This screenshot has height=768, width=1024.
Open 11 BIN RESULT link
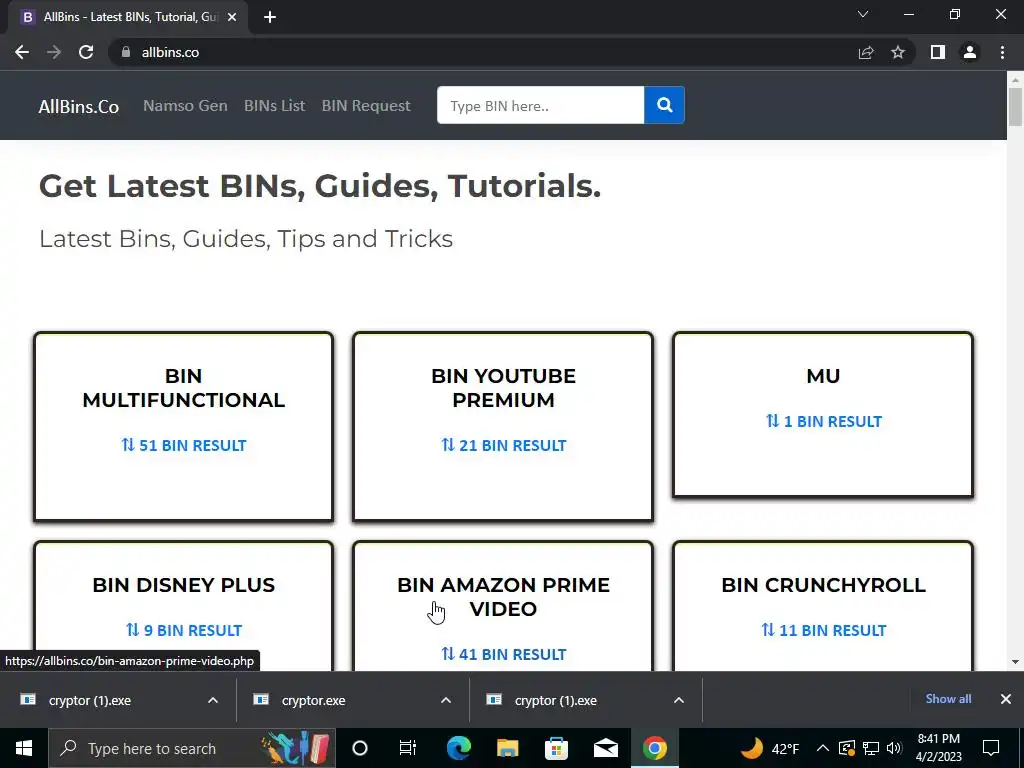[823, 630]
